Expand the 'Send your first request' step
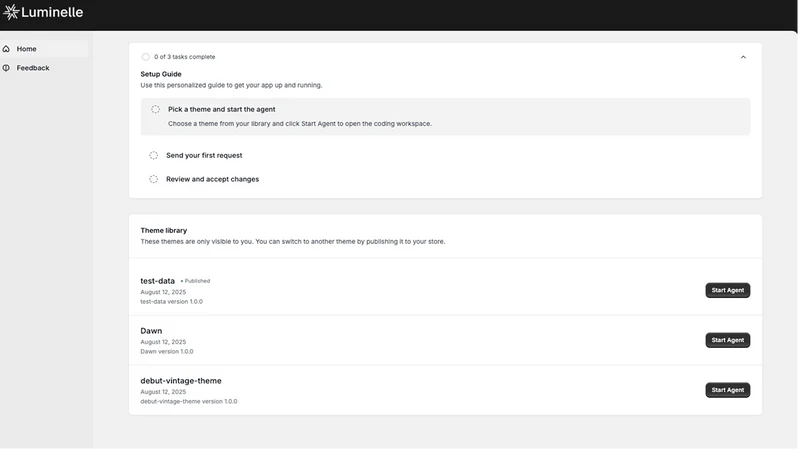The height and width of the screenshot is (450, 800). (204, 156)
